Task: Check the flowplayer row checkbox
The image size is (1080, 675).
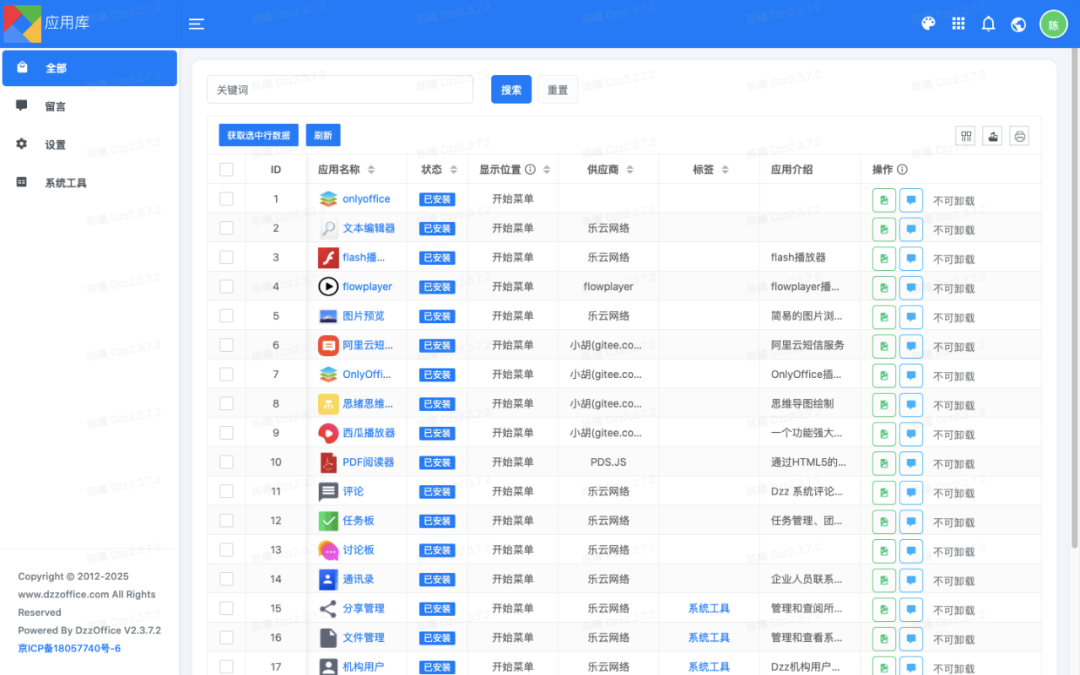Action: pos(227,287)
